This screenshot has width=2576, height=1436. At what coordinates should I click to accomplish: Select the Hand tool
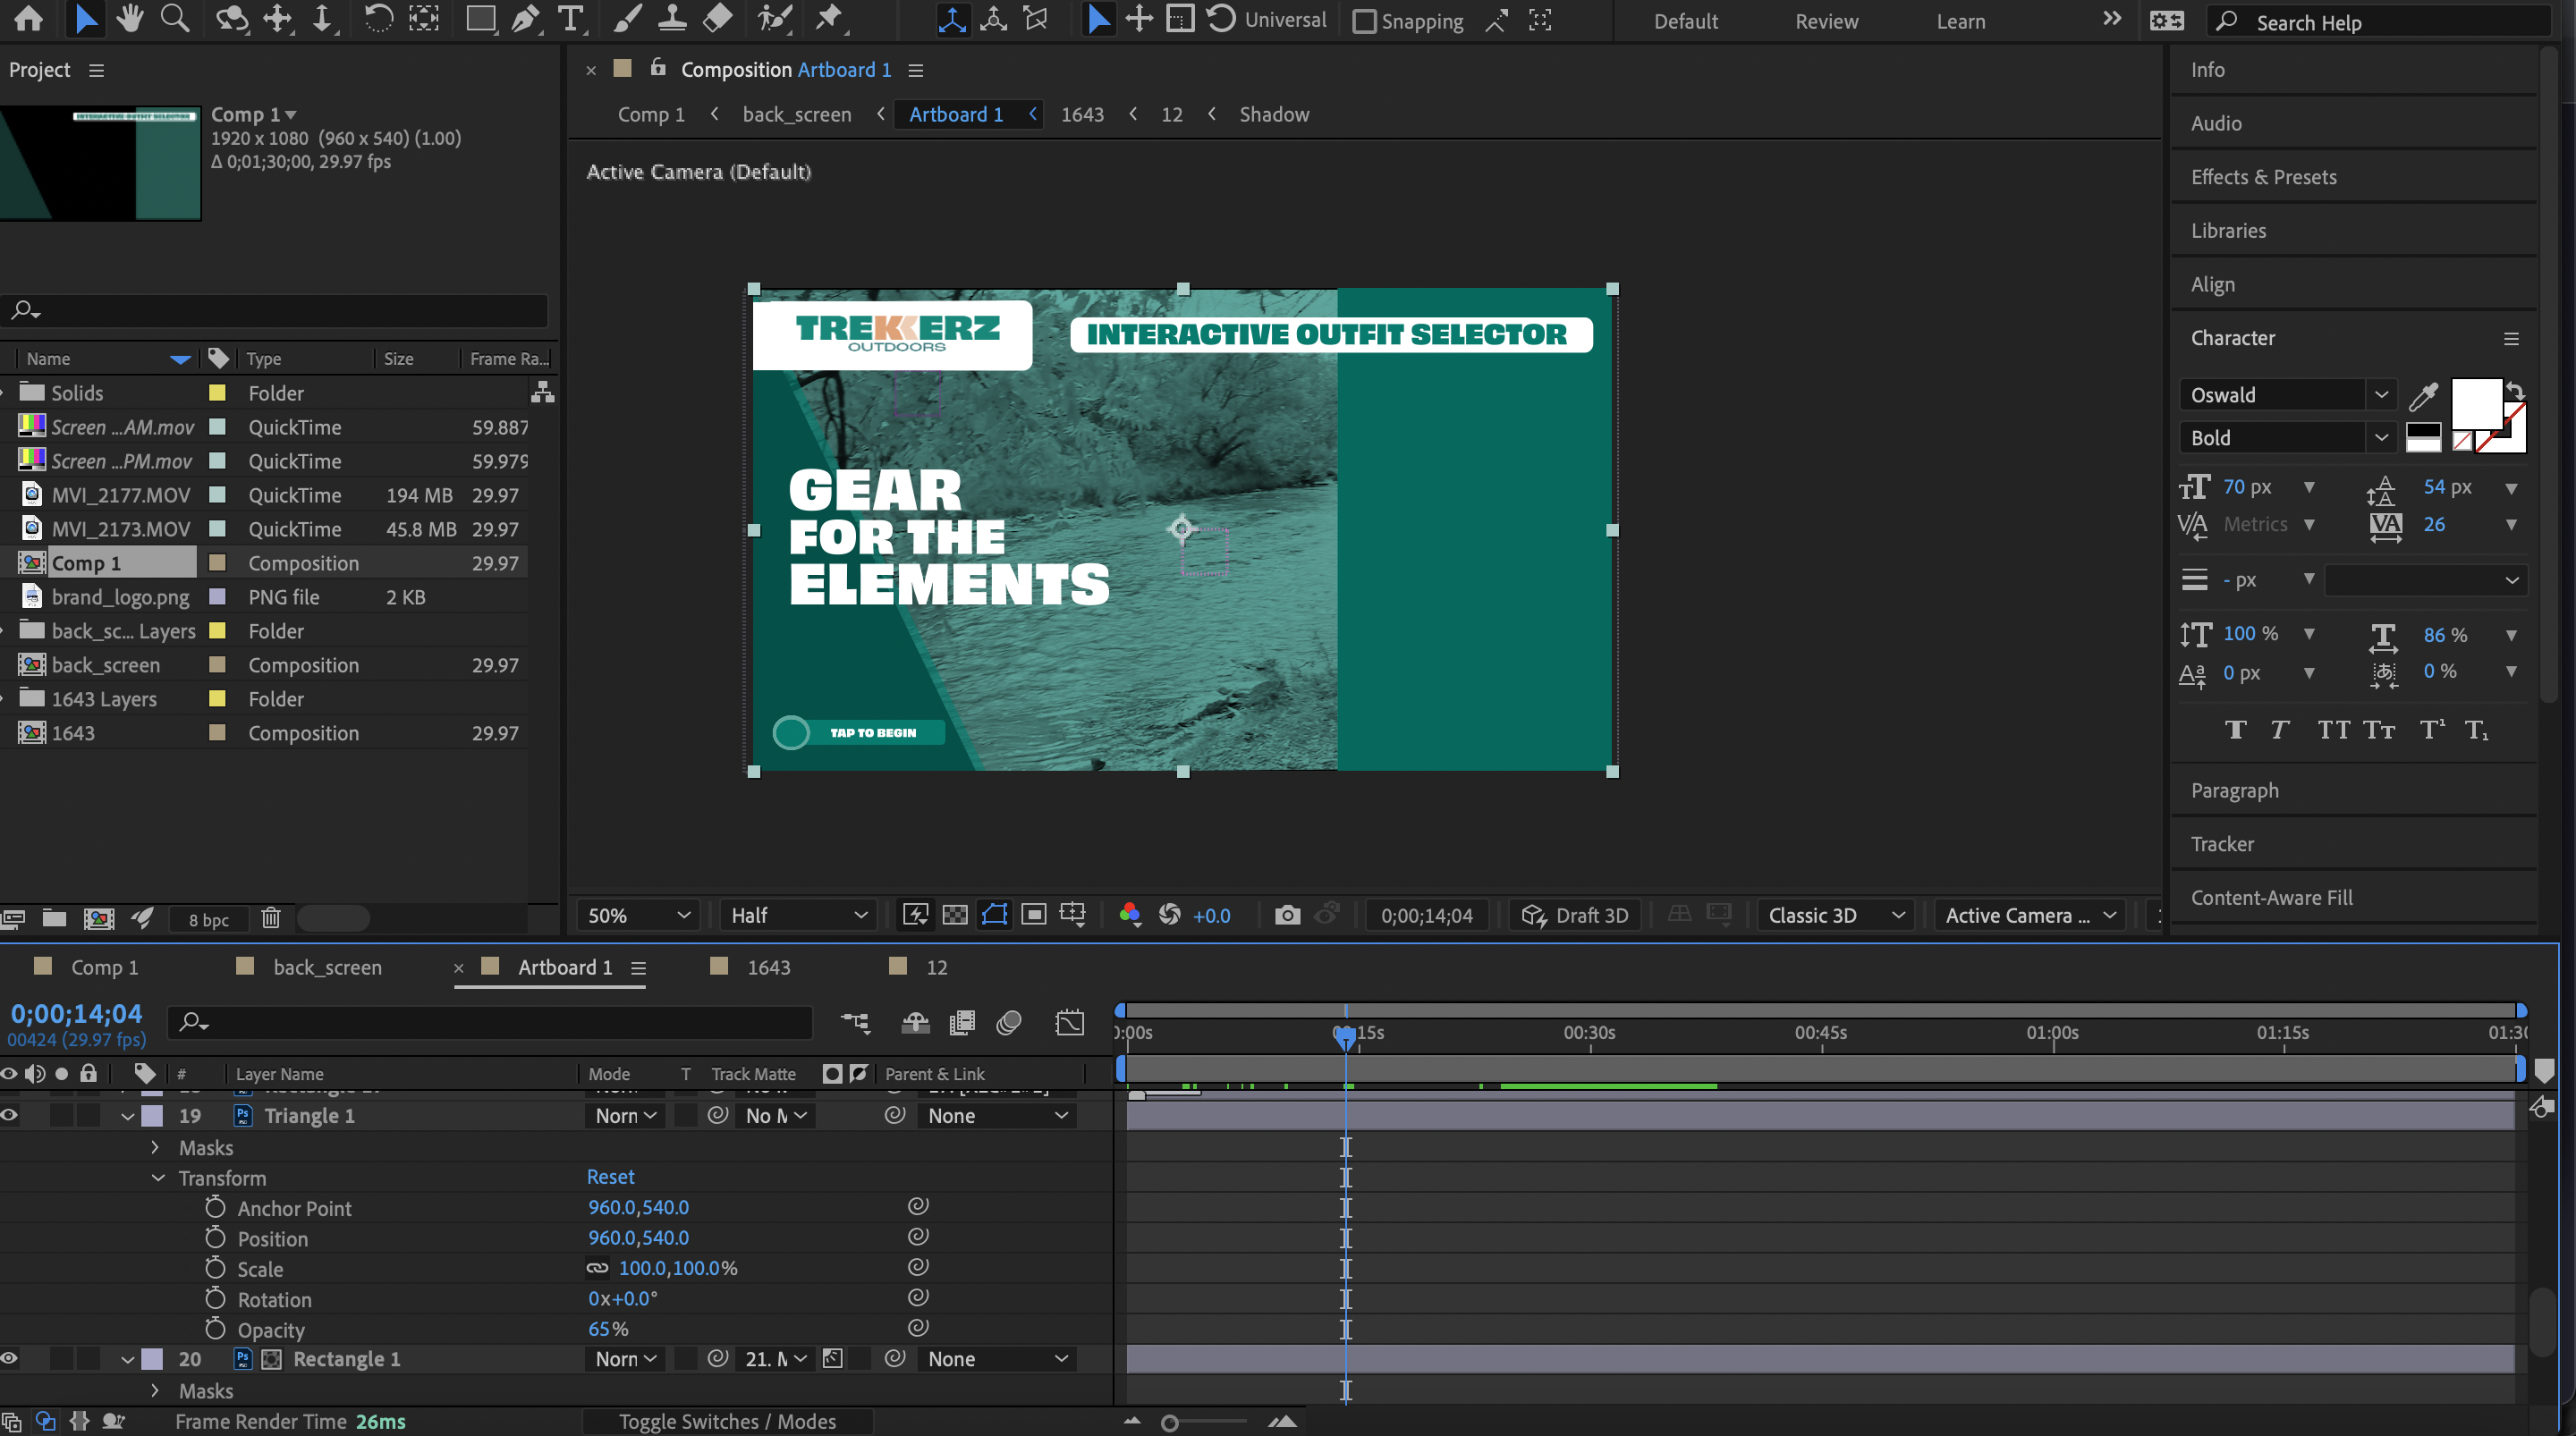[129, 19]
